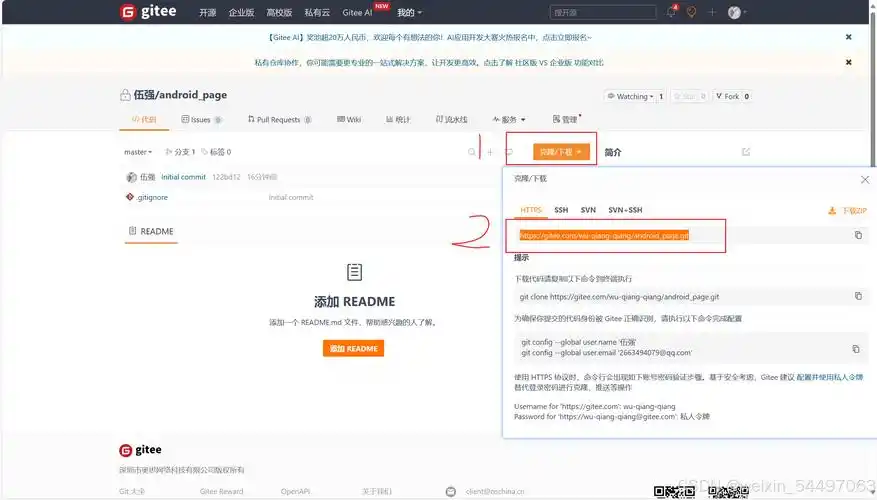
Task: Click the OpenAPI footer link
Action: pos(295,492)
